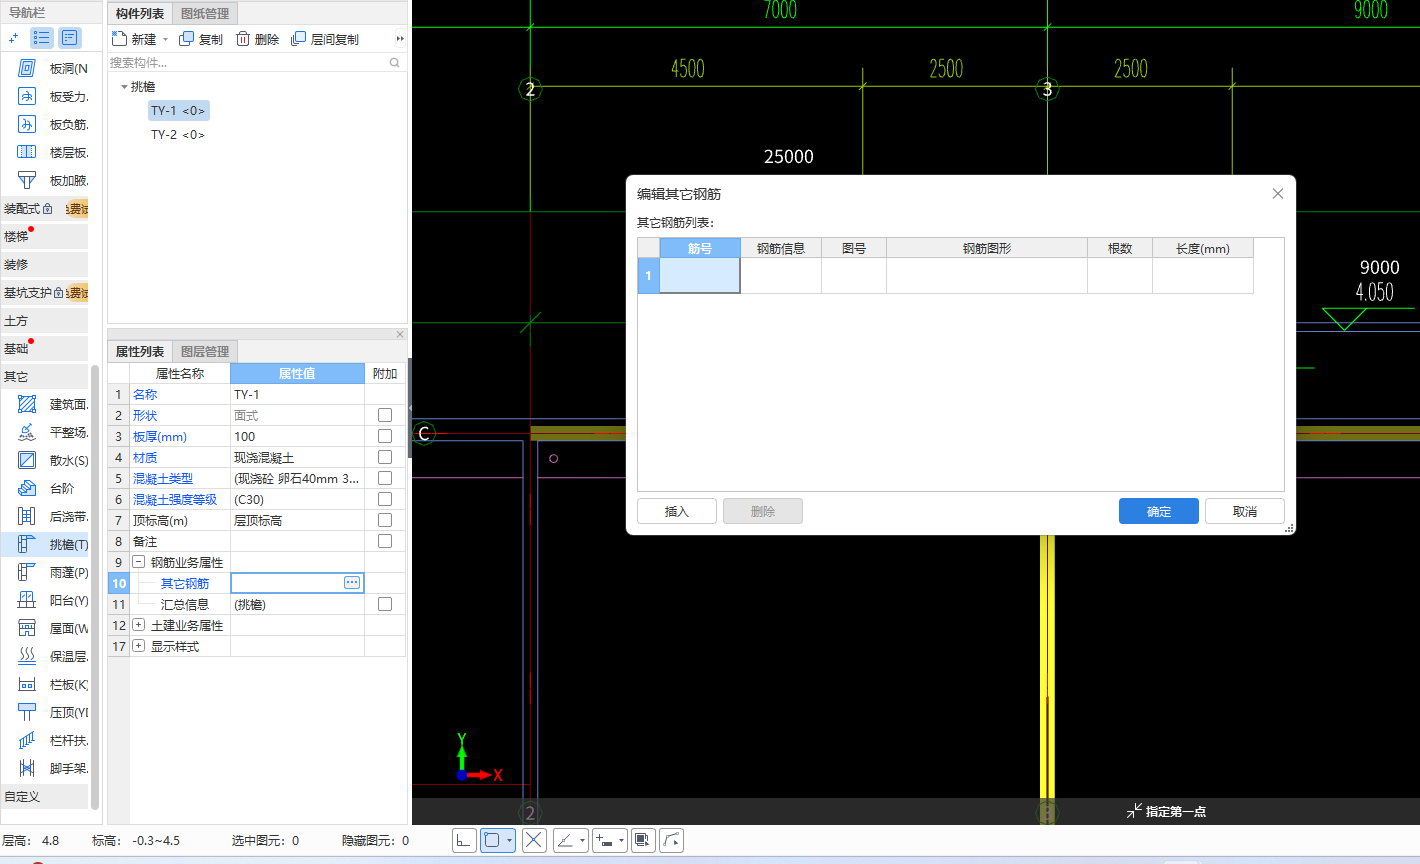Tick the 附加 checkbox for 材质 row

(x=385, y=457)
